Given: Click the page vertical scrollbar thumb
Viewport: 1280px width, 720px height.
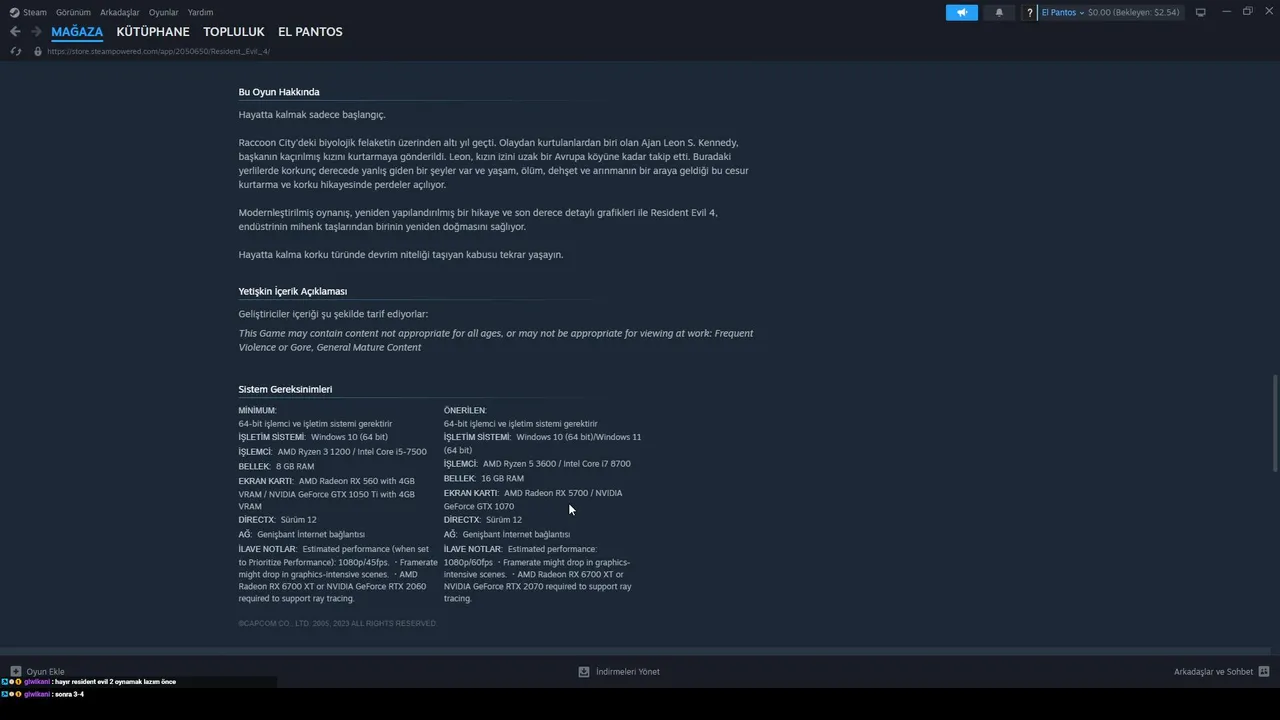Looking at the screenshot, I should [1275, 423].
